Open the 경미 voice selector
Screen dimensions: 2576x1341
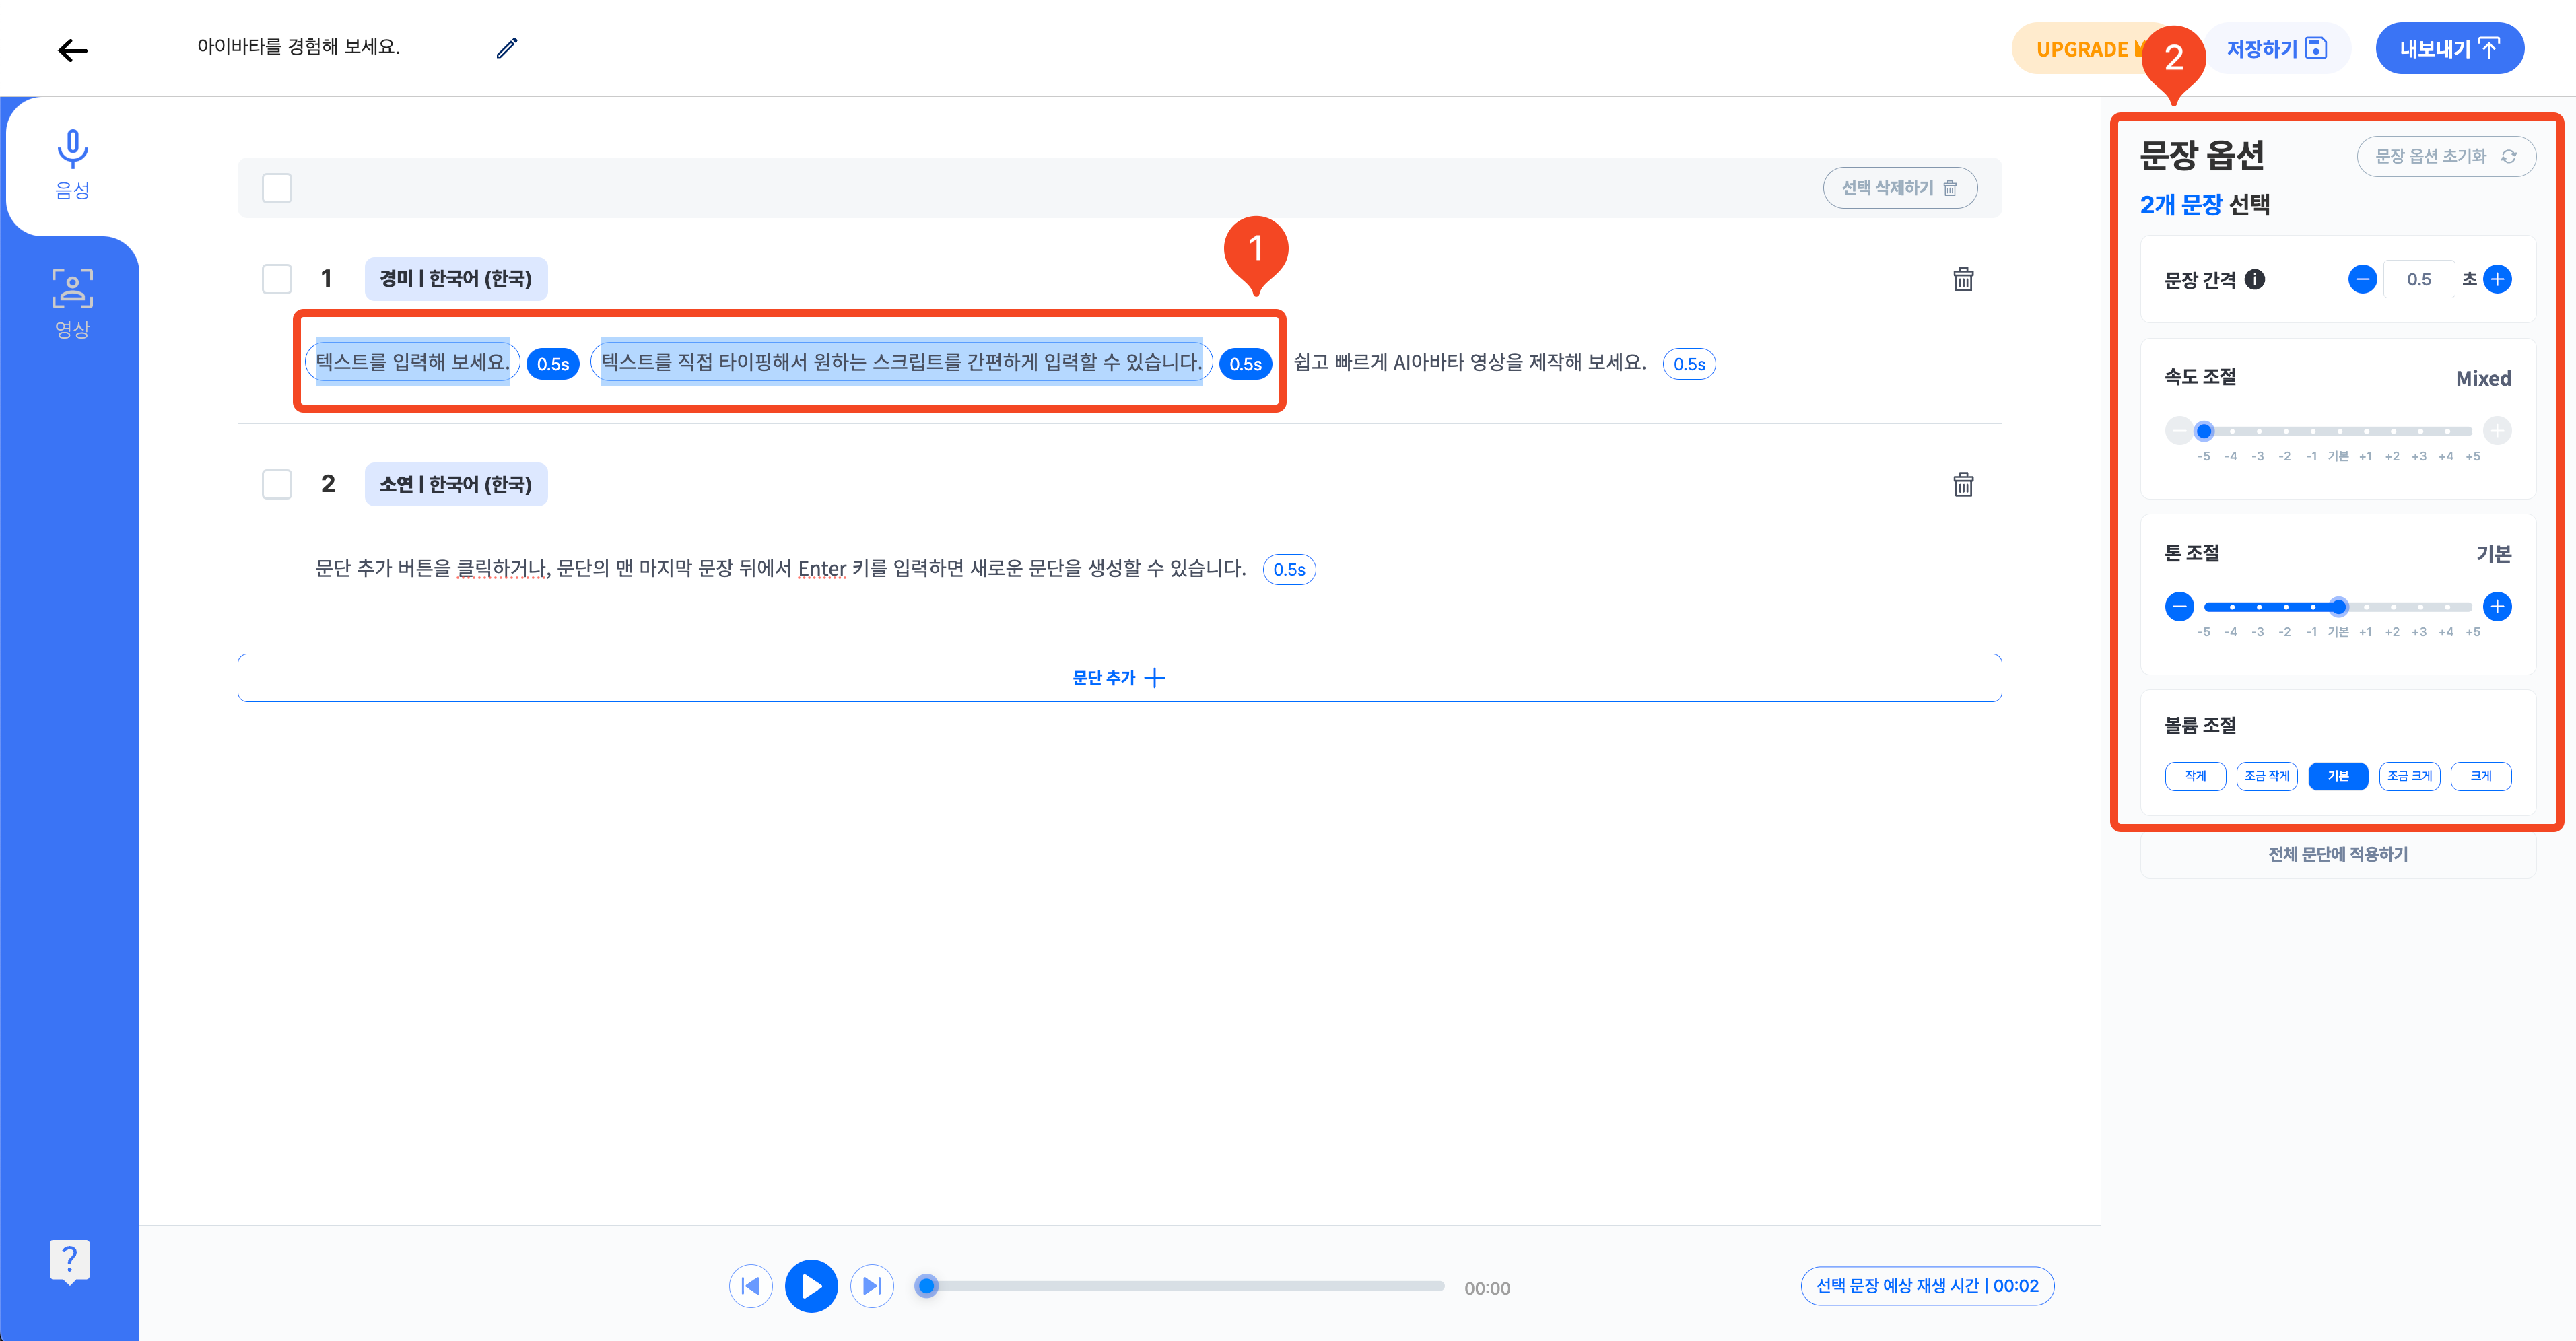456,279
